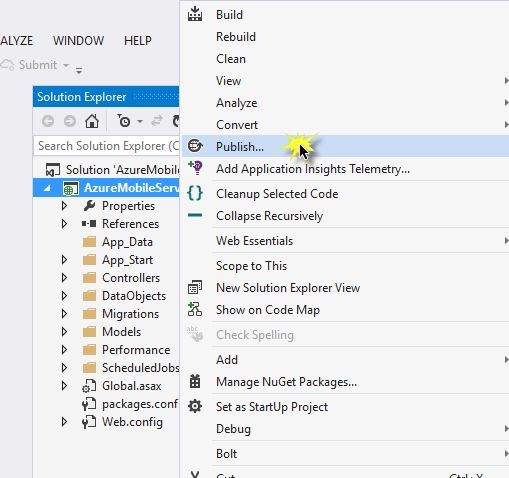509x478 pixels.
Task: Click the Set as StartUp Project gear icon
Action: tap(195, 406)
